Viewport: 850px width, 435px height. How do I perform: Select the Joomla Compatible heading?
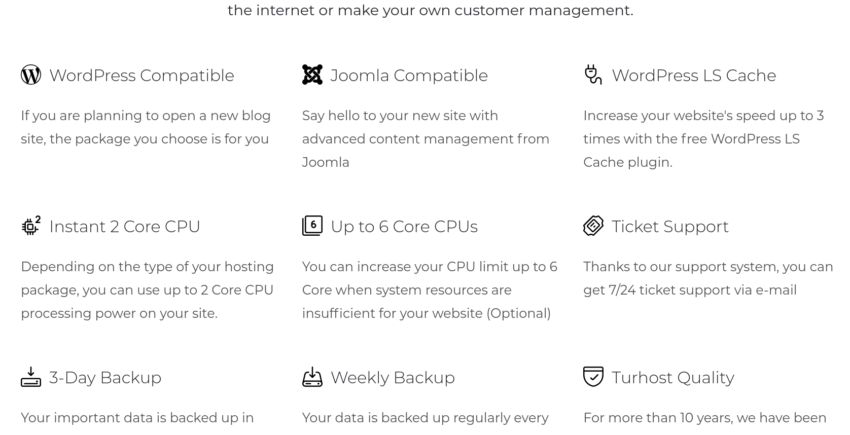coord(409,75)
